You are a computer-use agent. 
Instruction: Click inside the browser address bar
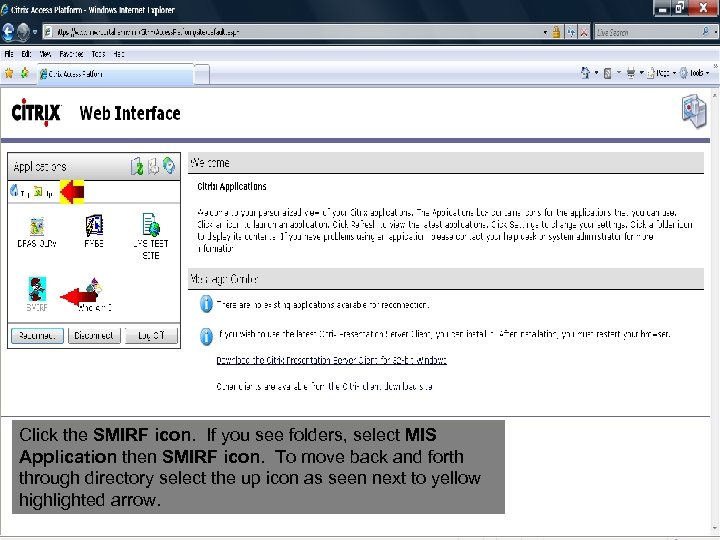(x=292, y=32)
